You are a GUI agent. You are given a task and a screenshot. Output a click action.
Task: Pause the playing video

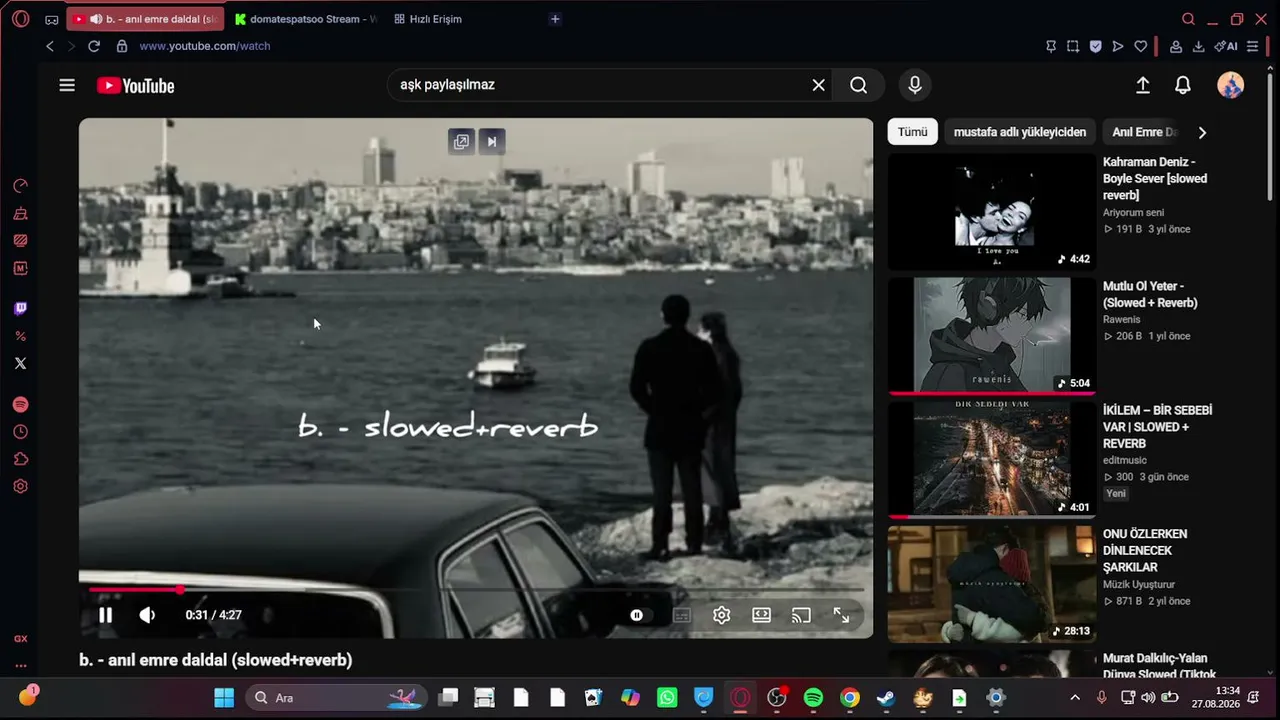(x=105, y=615)
